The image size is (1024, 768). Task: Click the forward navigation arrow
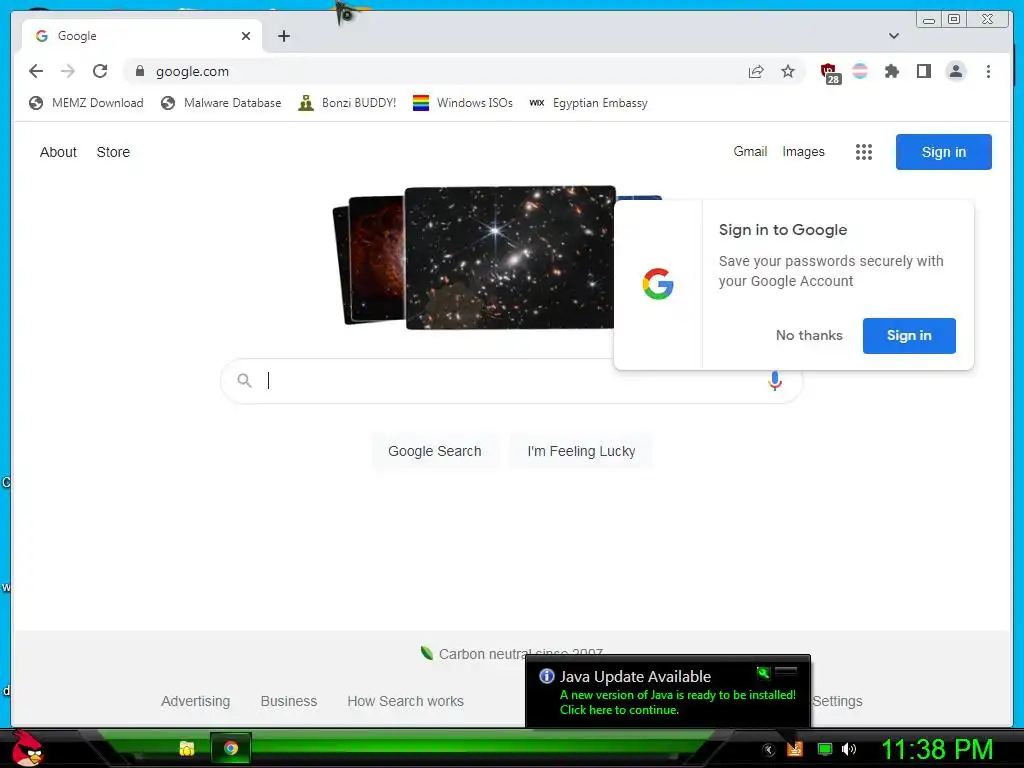(x=68, y=71)
